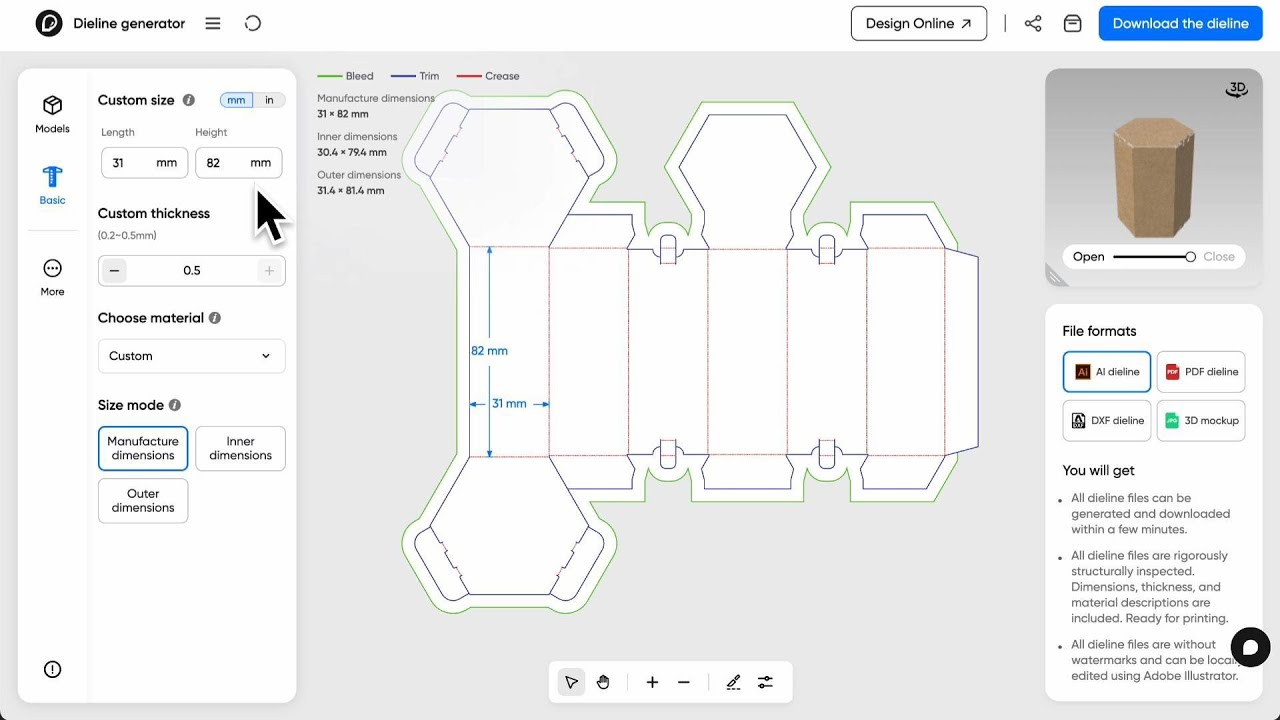Viewport: 1280px width, 720px height.
Task: Select the hand pan tool
Action: 603,682
